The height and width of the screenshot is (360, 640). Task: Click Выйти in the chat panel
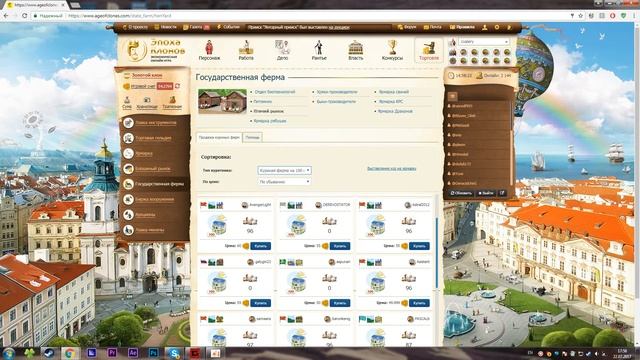point(485,193)
